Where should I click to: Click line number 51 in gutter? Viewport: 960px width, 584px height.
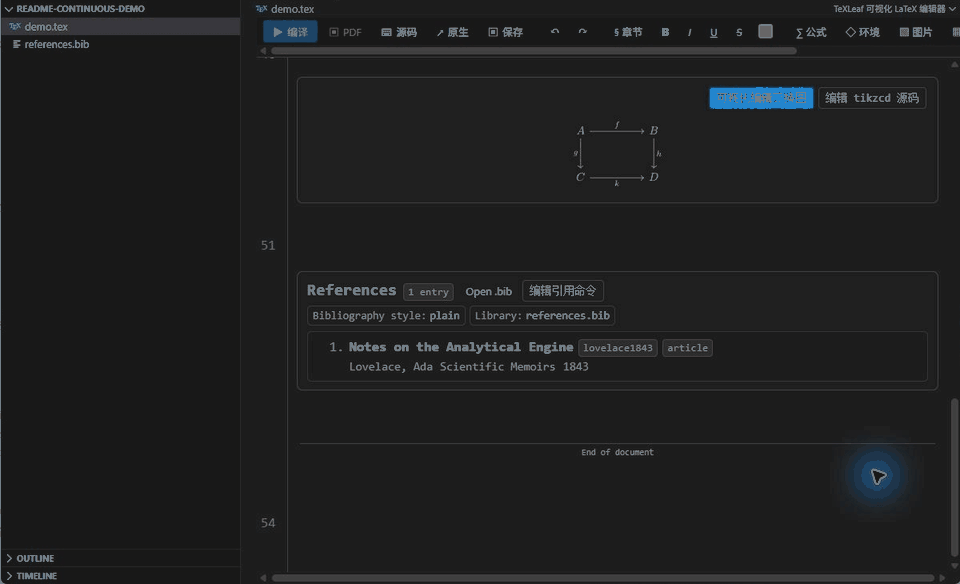(268, 245)
